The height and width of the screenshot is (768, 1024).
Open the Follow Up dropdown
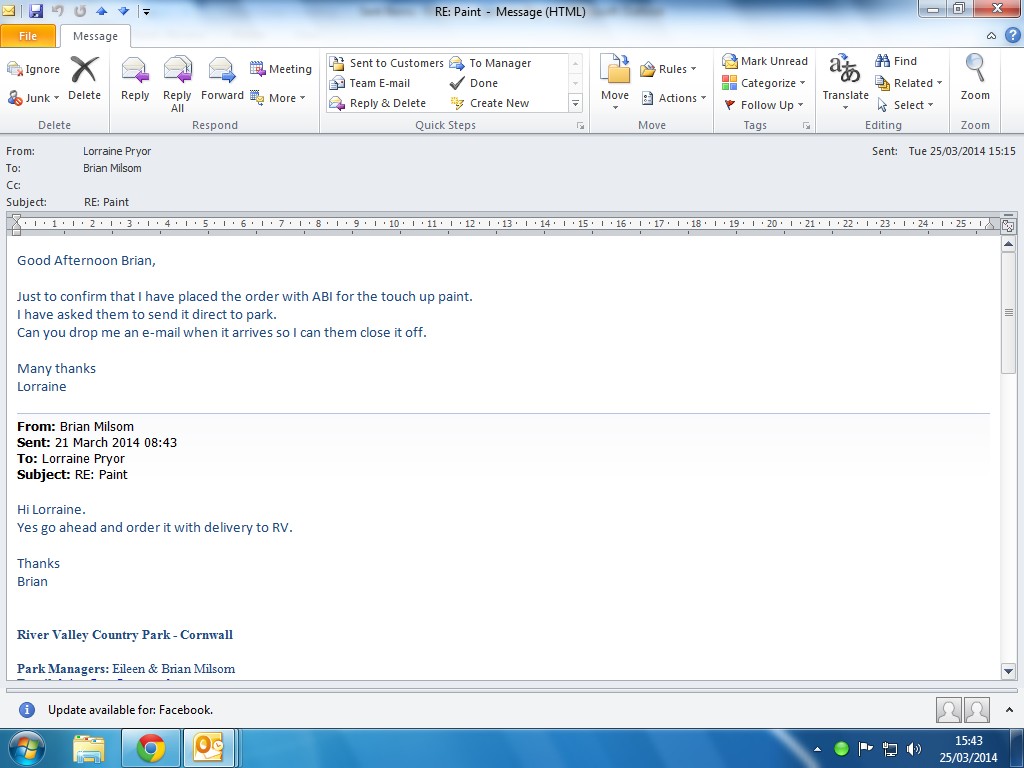[x=763, y=104]
